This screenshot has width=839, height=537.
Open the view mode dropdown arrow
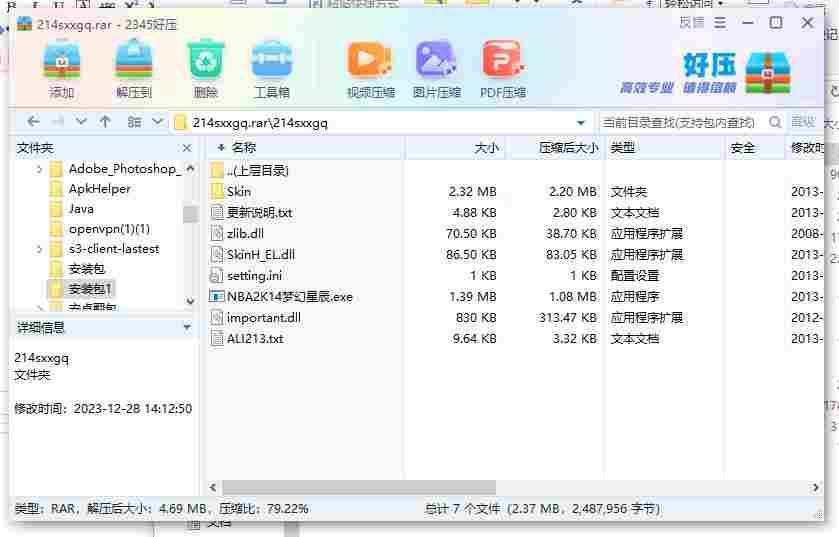coord(157,122)
